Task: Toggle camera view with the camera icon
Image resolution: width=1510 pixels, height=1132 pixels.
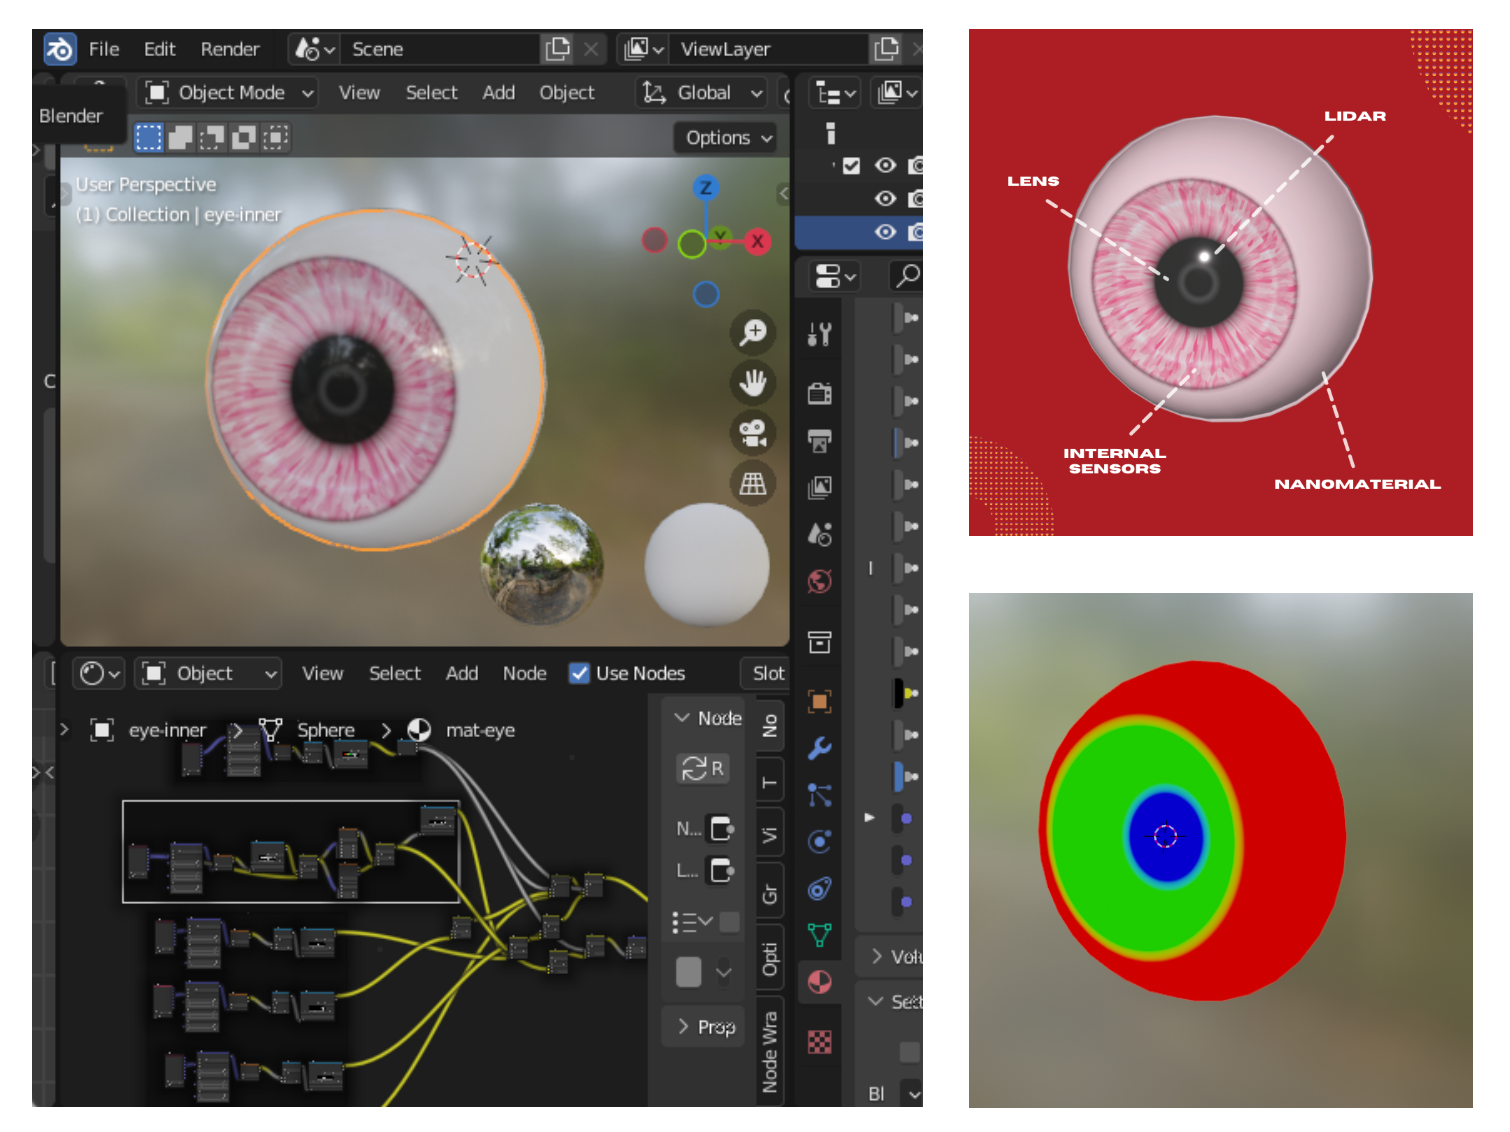Action: coord(753,433)
